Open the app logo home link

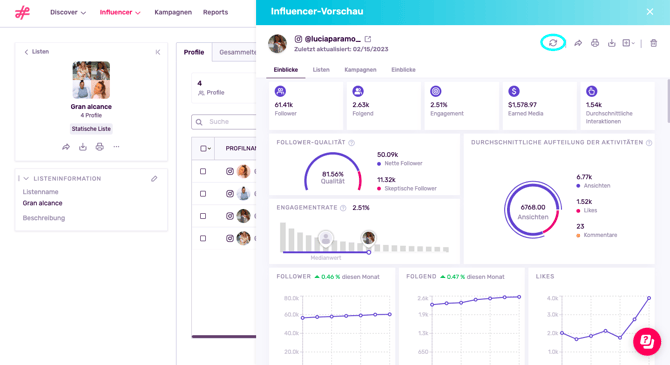(x=22, y=12)
